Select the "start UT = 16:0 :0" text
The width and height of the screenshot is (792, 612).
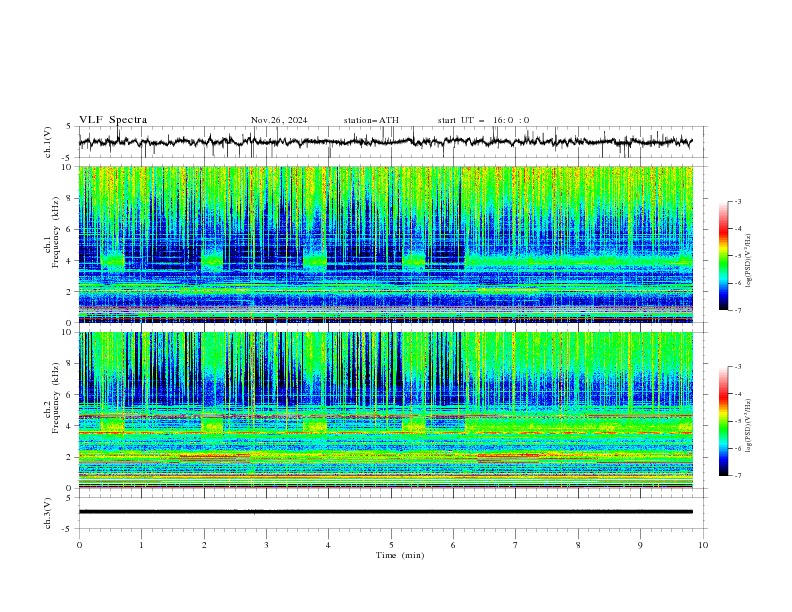[x=483, y=120]
